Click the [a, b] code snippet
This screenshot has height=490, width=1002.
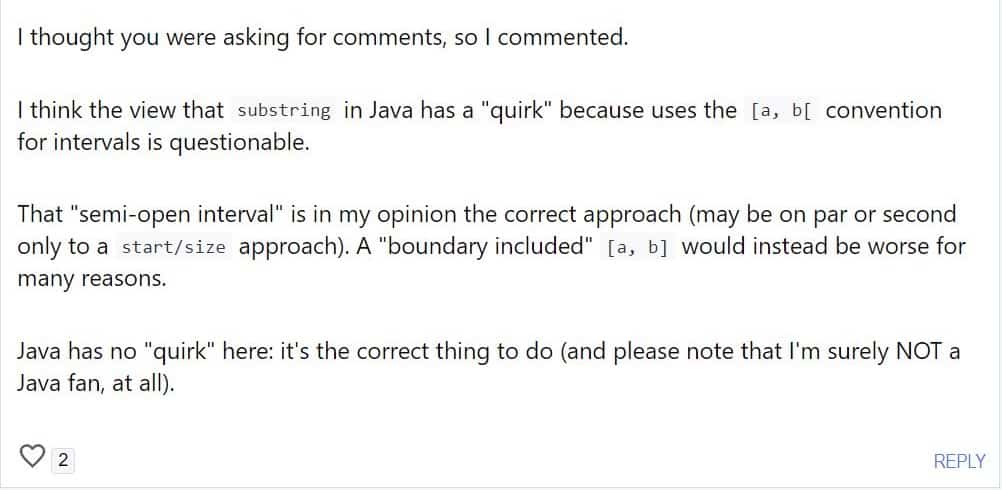tap(637, 248)
